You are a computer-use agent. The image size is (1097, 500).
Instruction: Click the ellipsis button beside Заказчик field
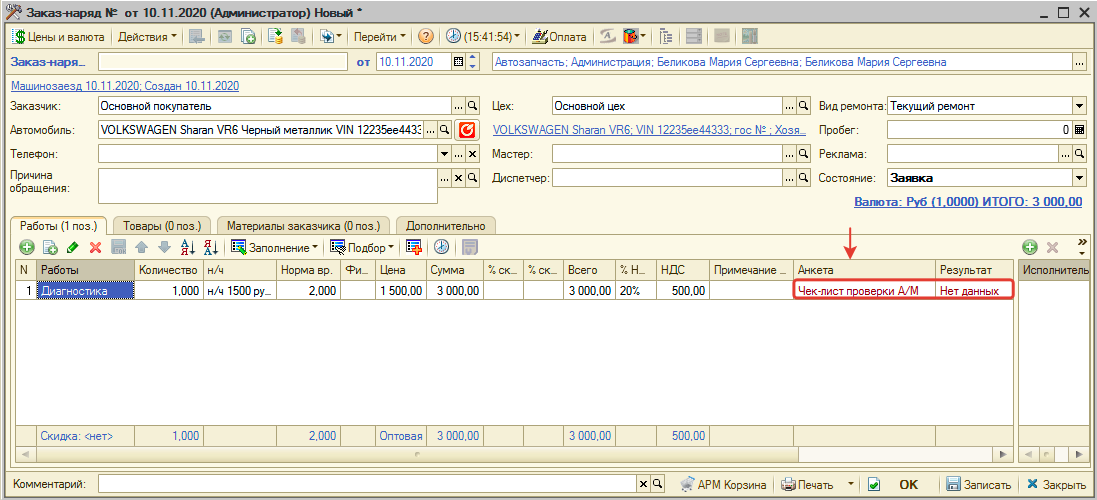[459, 106]
